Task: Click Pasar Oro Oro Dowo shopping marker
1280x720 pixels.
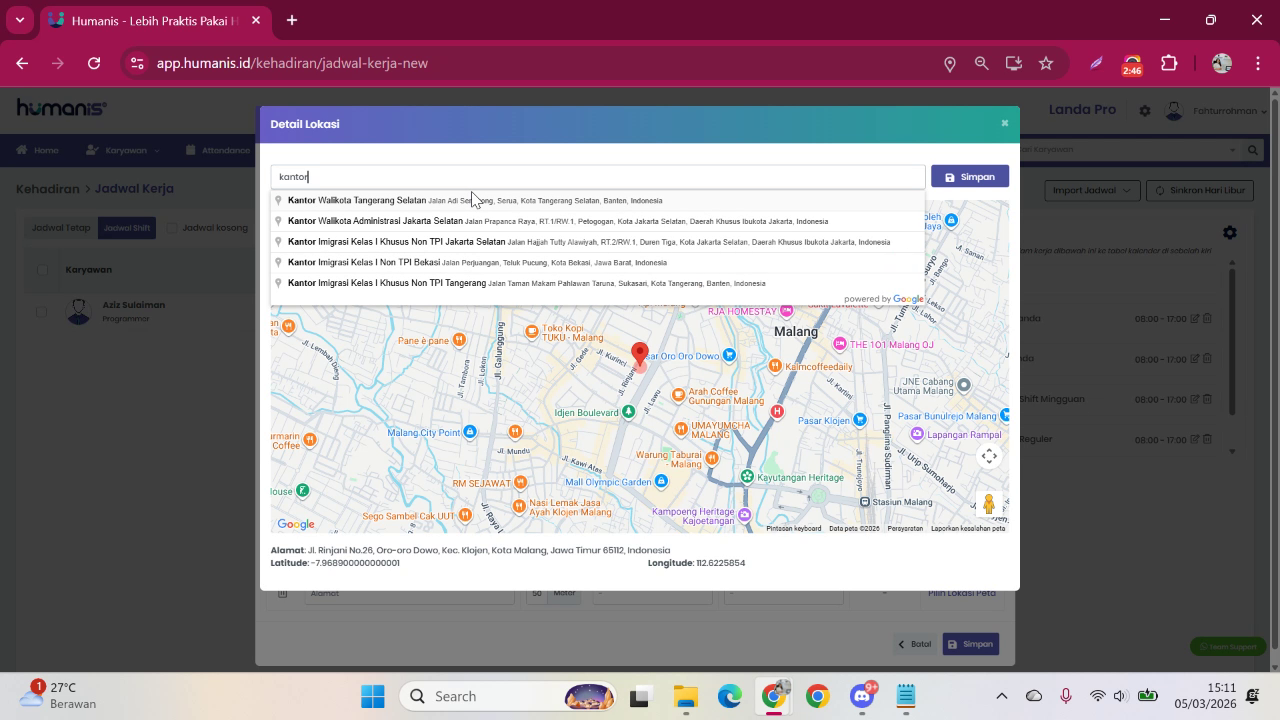Action: coord(729,355)
